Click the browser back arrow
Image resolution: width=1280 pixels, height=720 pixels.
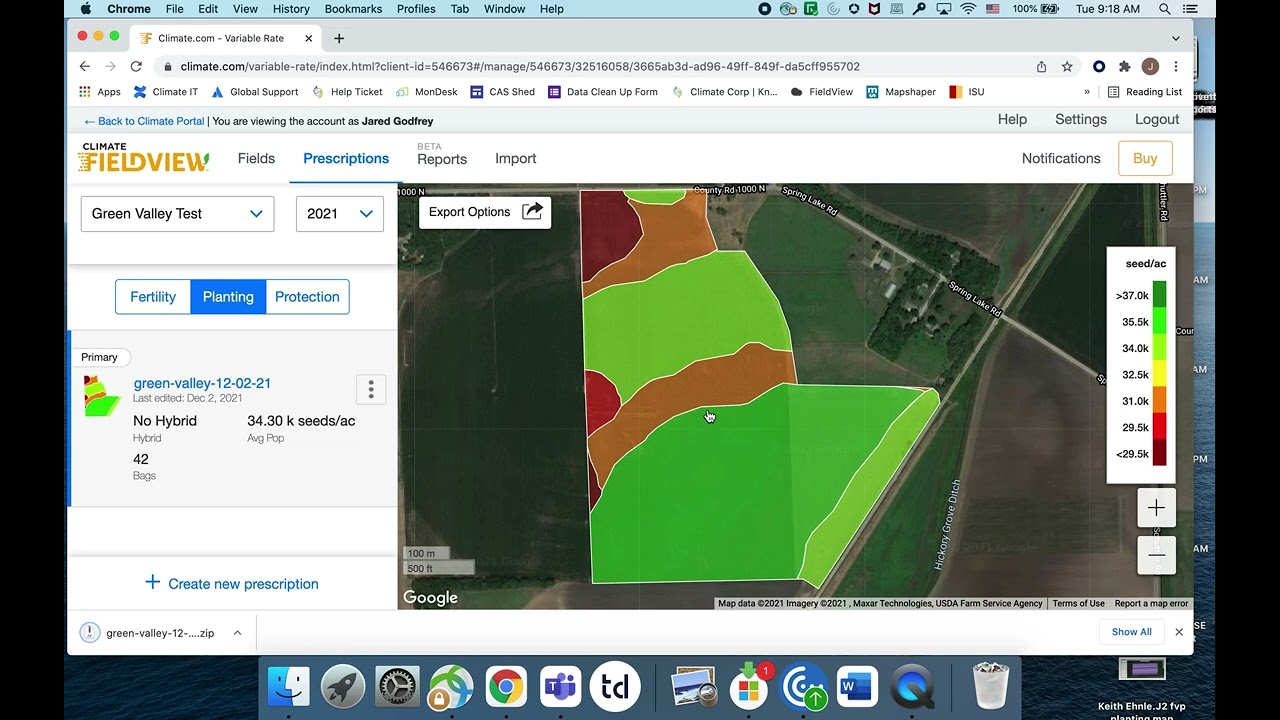pyautogui.click(x=85, y=66)
